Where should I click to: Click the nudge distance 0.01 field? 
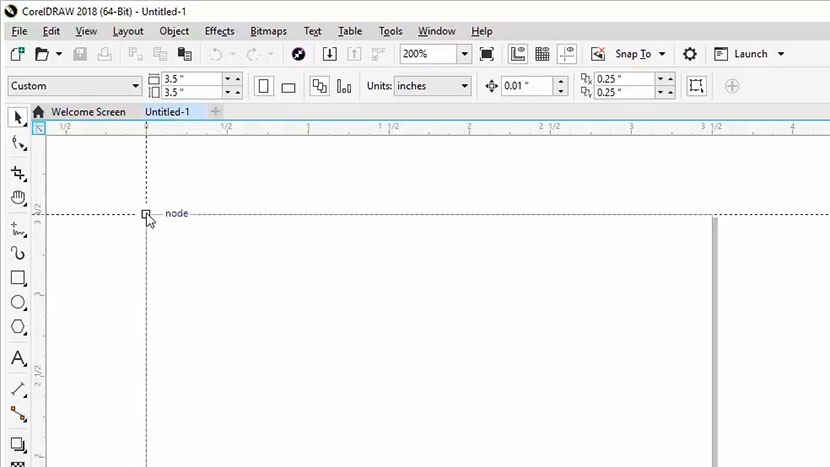tap(526, 86)
